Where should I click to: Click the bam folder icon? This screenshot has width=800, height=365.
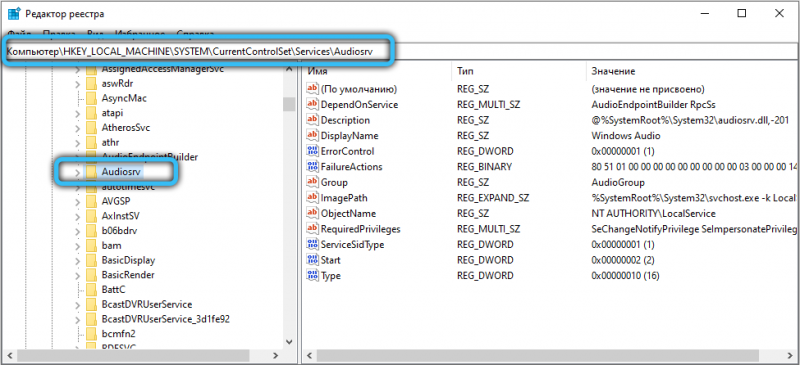click(91, 246)
